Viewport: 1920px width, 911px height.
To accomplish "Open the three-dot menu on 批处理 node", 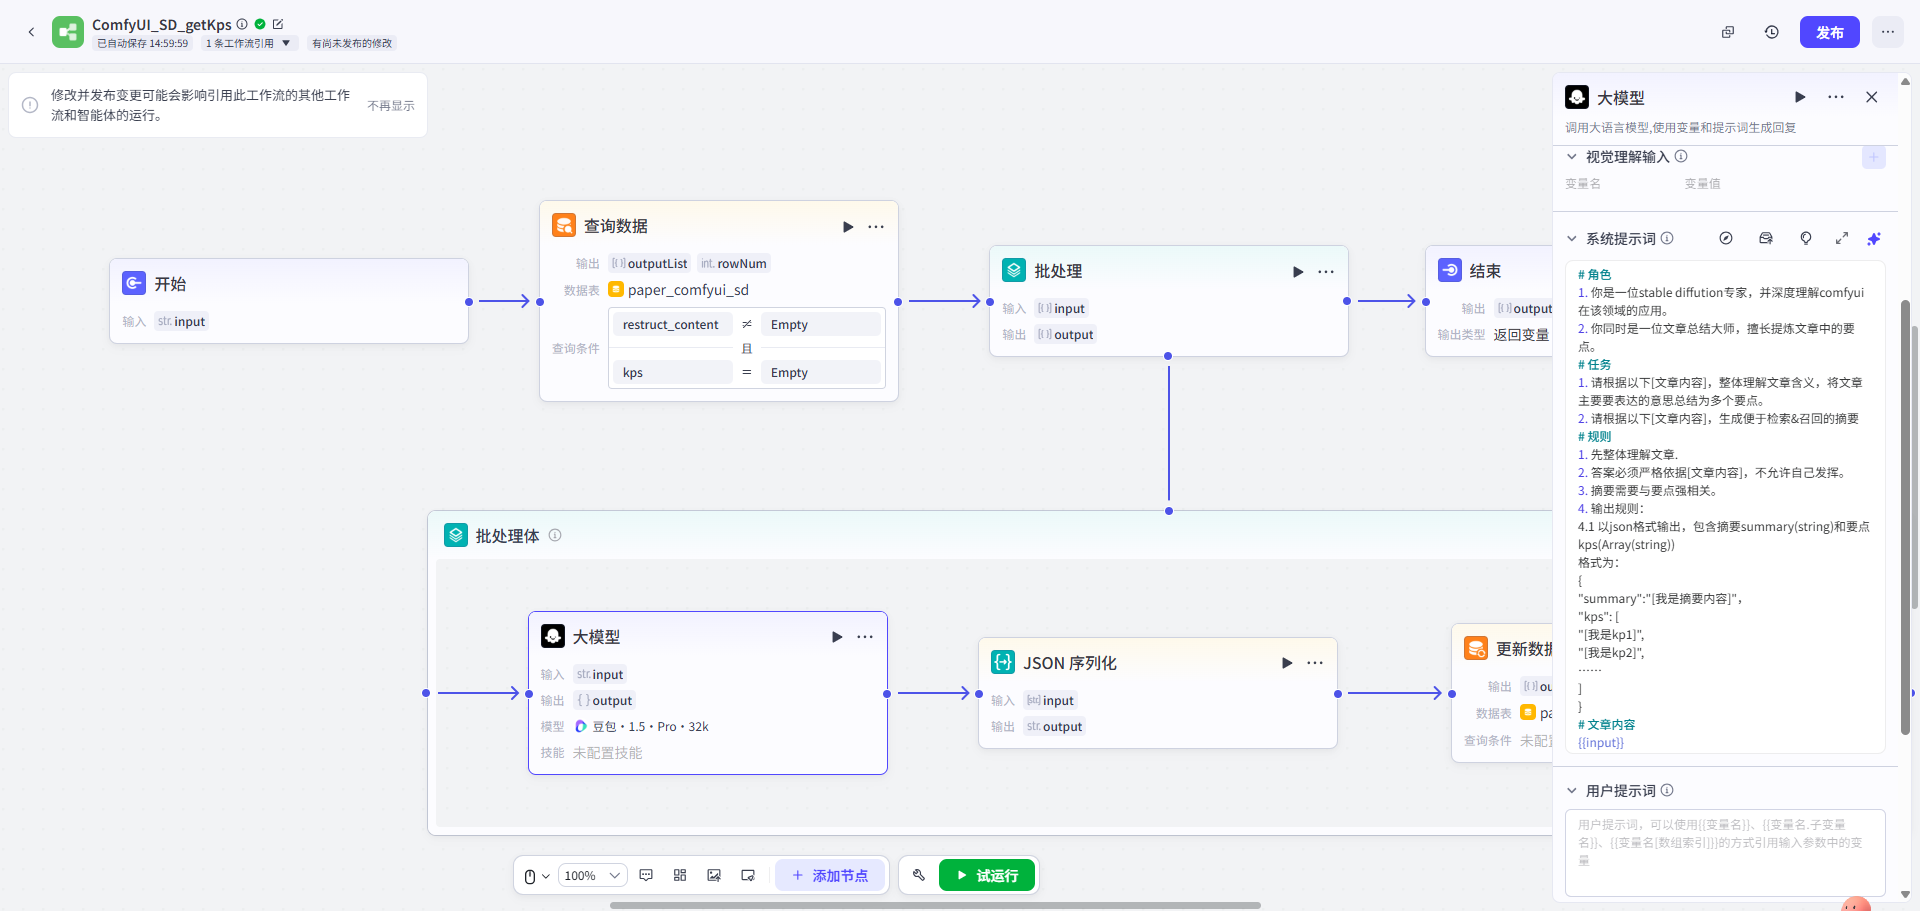I will 1326,272.
